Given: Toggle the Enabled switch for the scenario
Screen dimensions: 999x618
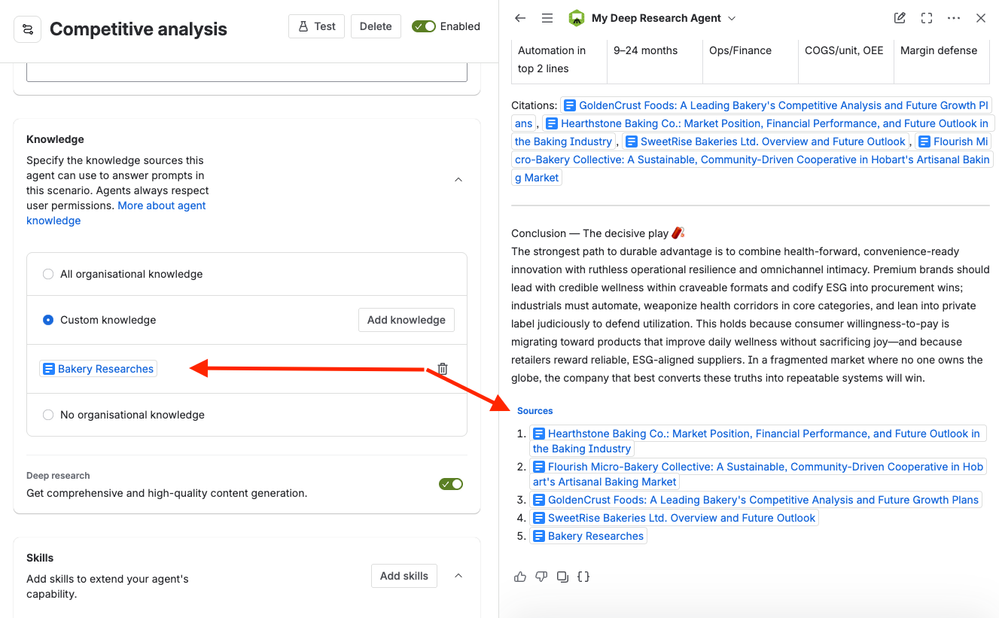Looking at the screenshot, I should coord(424,26).
